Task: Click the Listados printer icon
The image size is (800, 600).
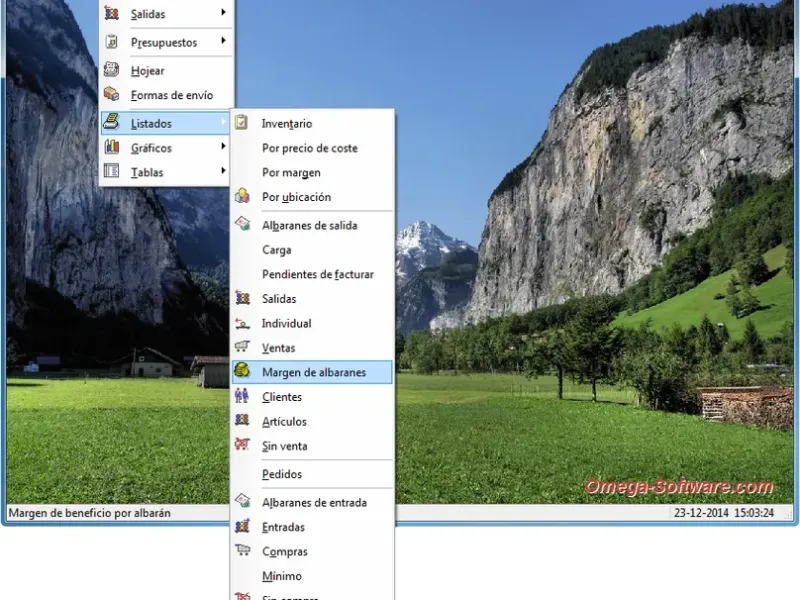Action: click(111, 122)
